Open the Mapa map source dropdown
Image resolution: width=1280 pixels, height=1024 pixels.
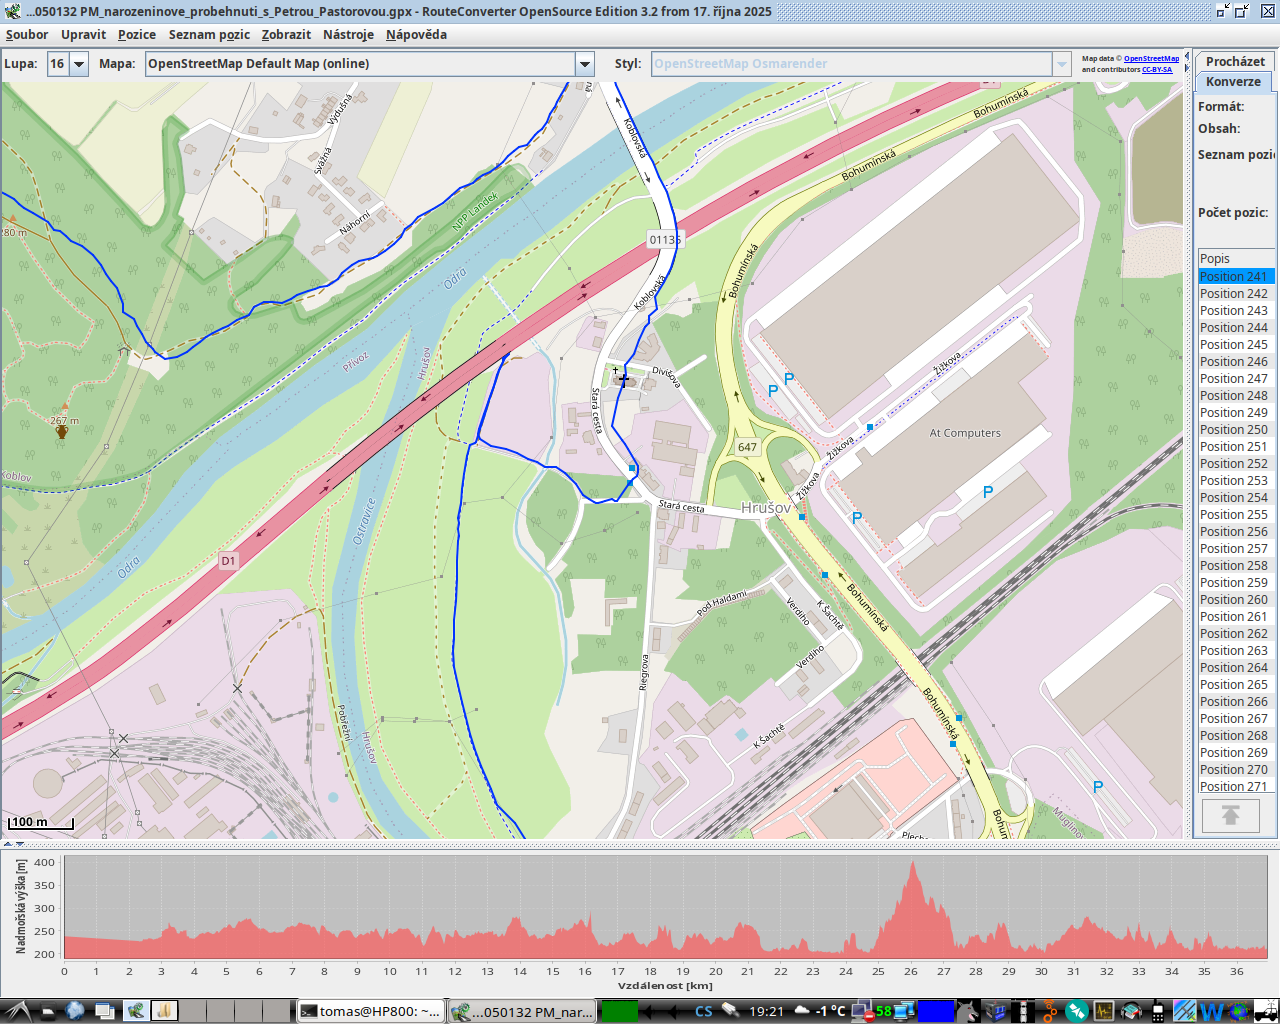pos(585,64)
